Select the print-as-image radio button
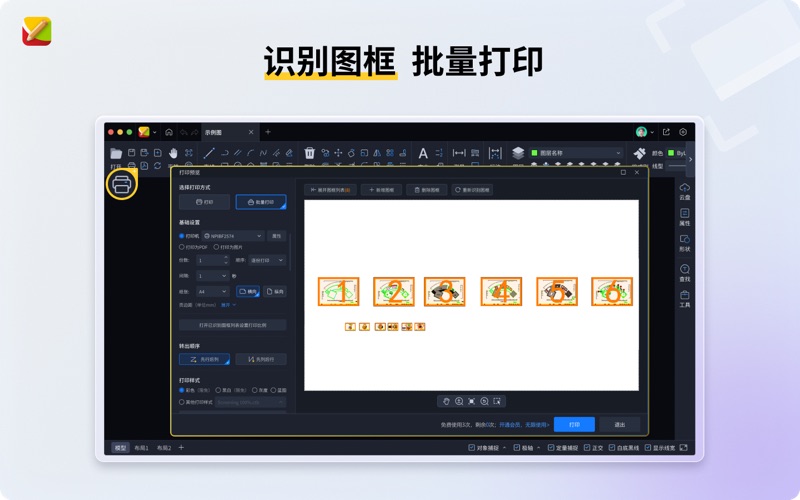Image resolution: width=800 pixels, height=500 pixels. (x=216, y=247)
